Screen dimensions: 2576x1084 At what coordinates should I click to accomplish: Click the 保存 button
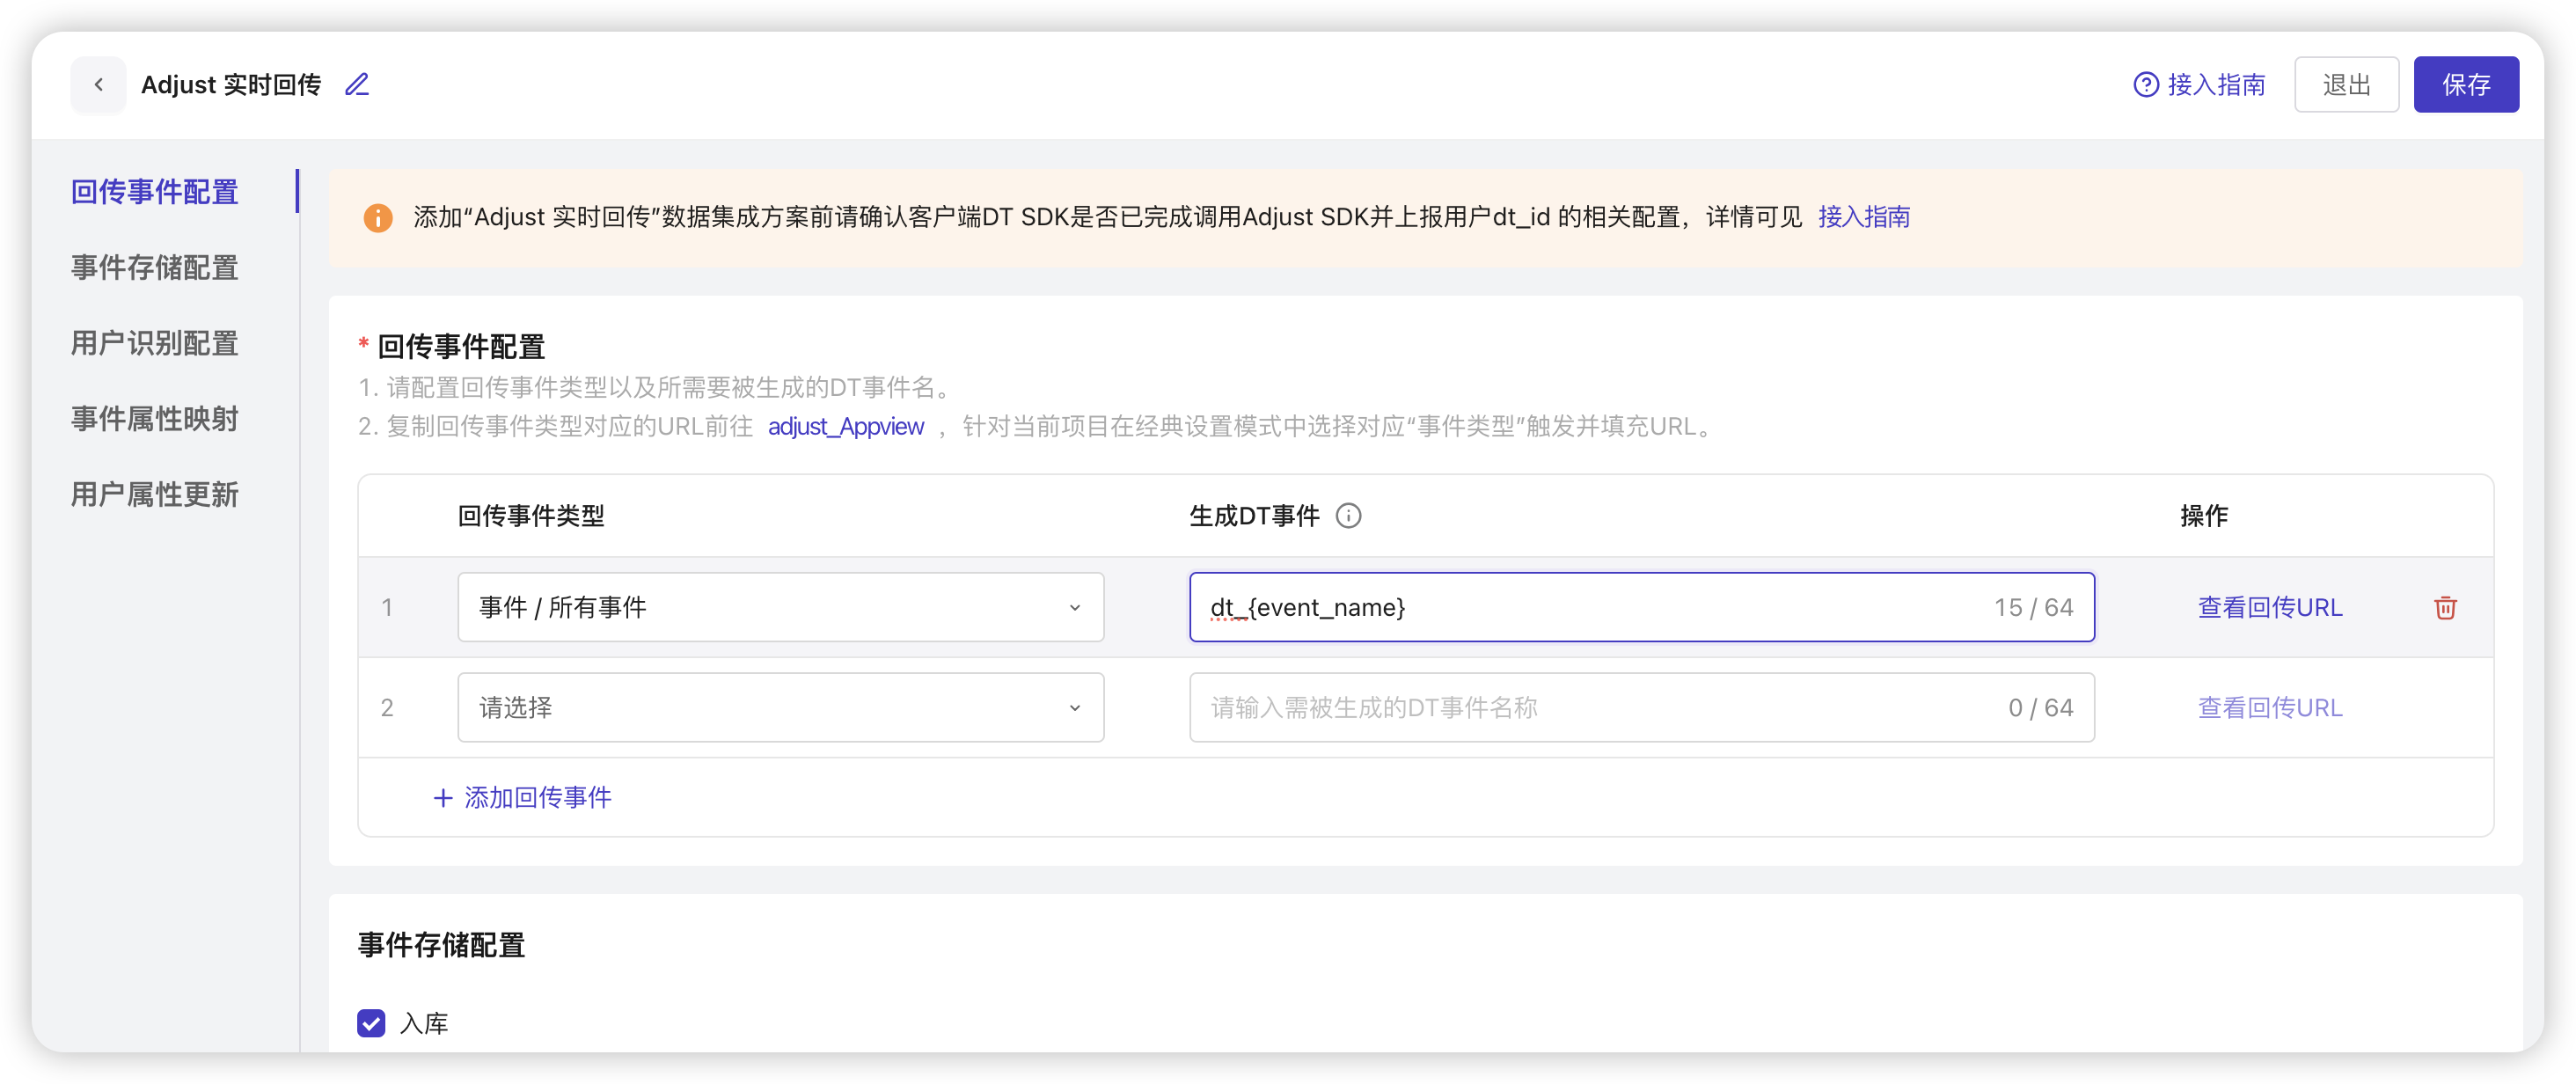[2466, 84]
